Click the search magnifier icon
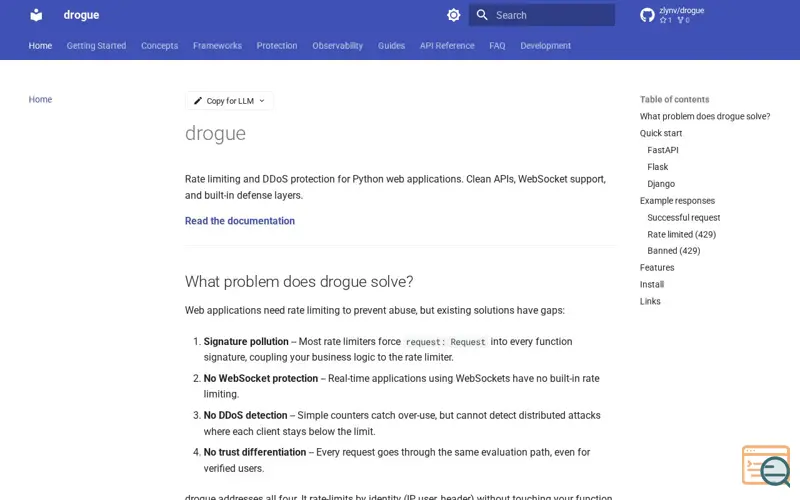 pos(482,15)
